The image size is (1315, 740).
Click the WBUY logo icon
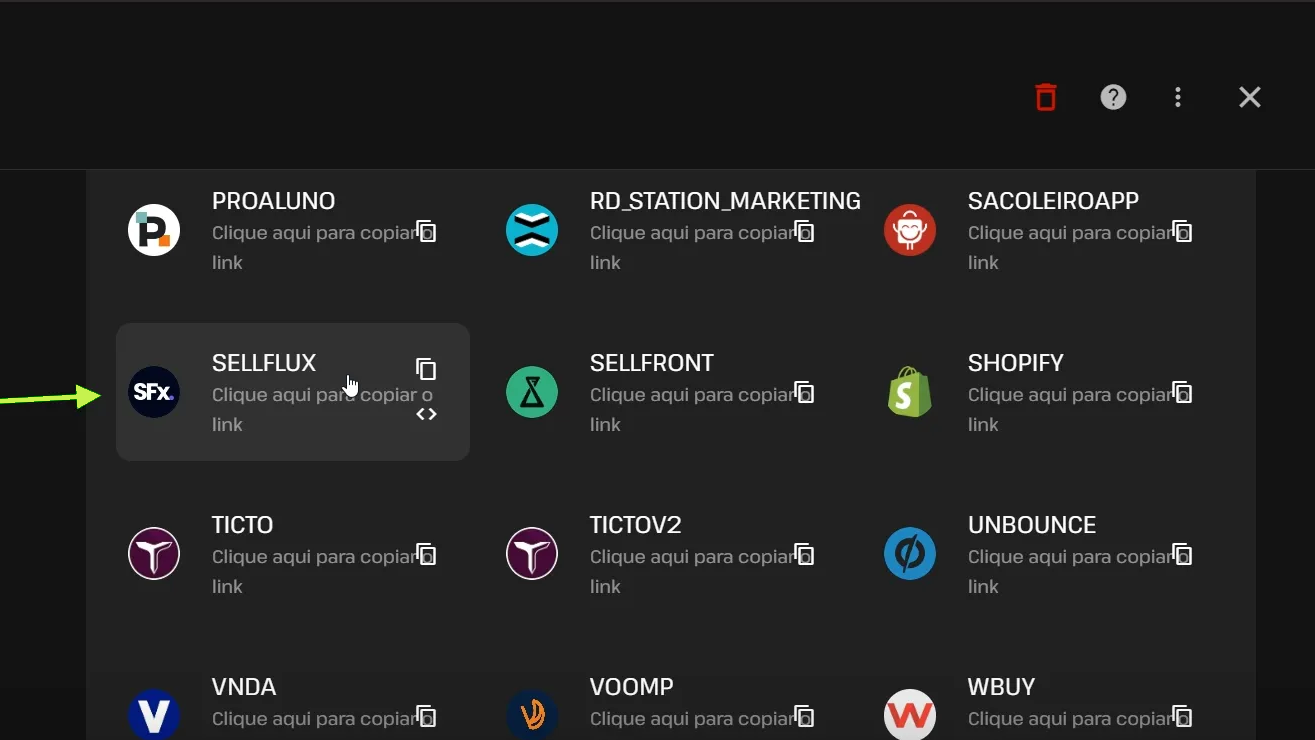click(x=910, y=715)
